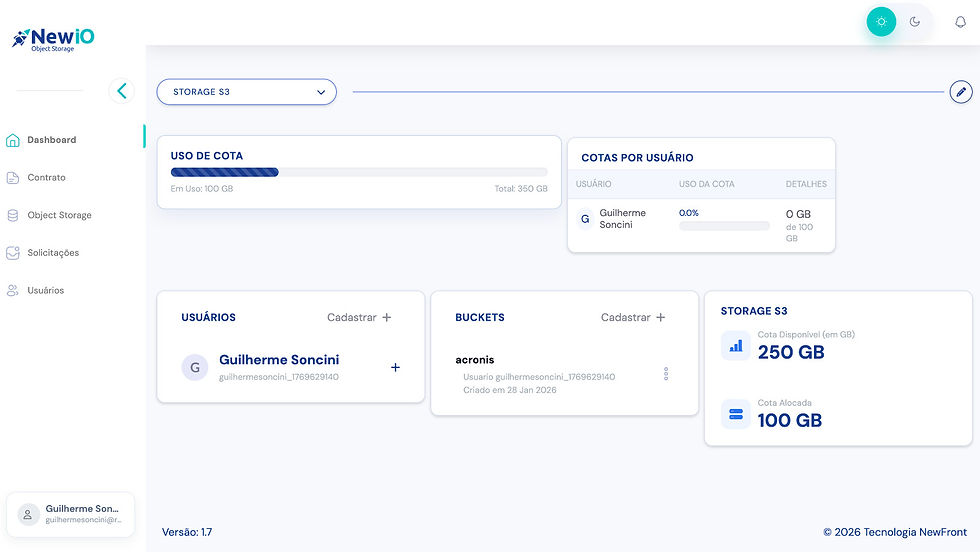980x552 pixels.
Task: Open acronis bucket three-dot options menu
Action: (x=666, y=374)
